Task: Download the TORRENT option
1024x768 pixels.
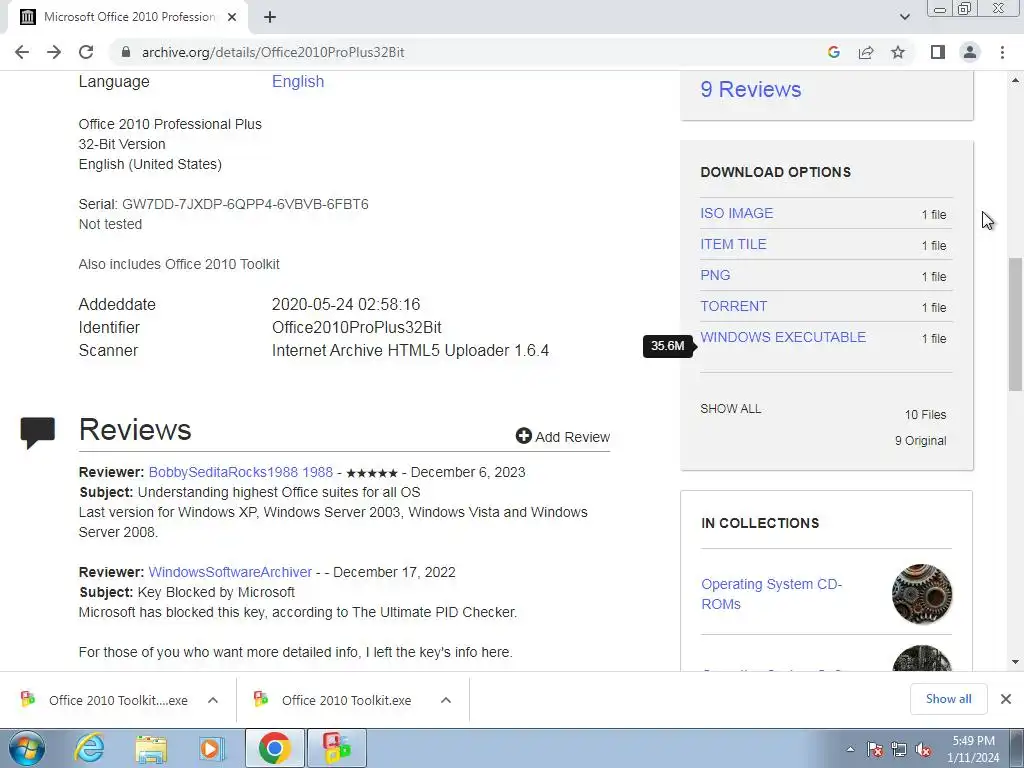Action: 733,306
